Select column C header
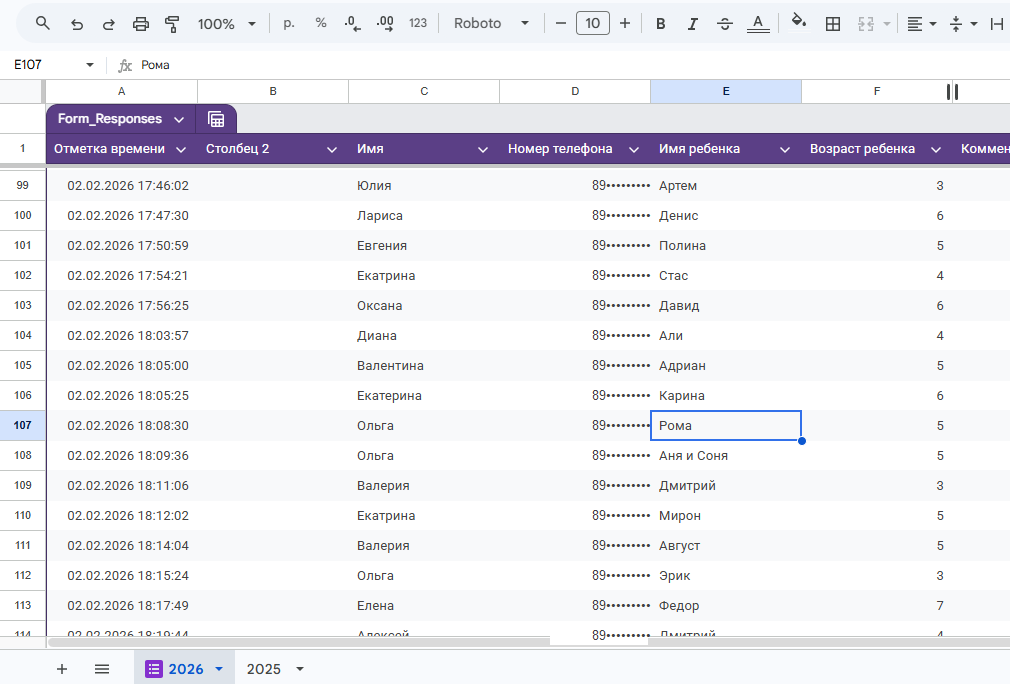 tap(424, 91)
